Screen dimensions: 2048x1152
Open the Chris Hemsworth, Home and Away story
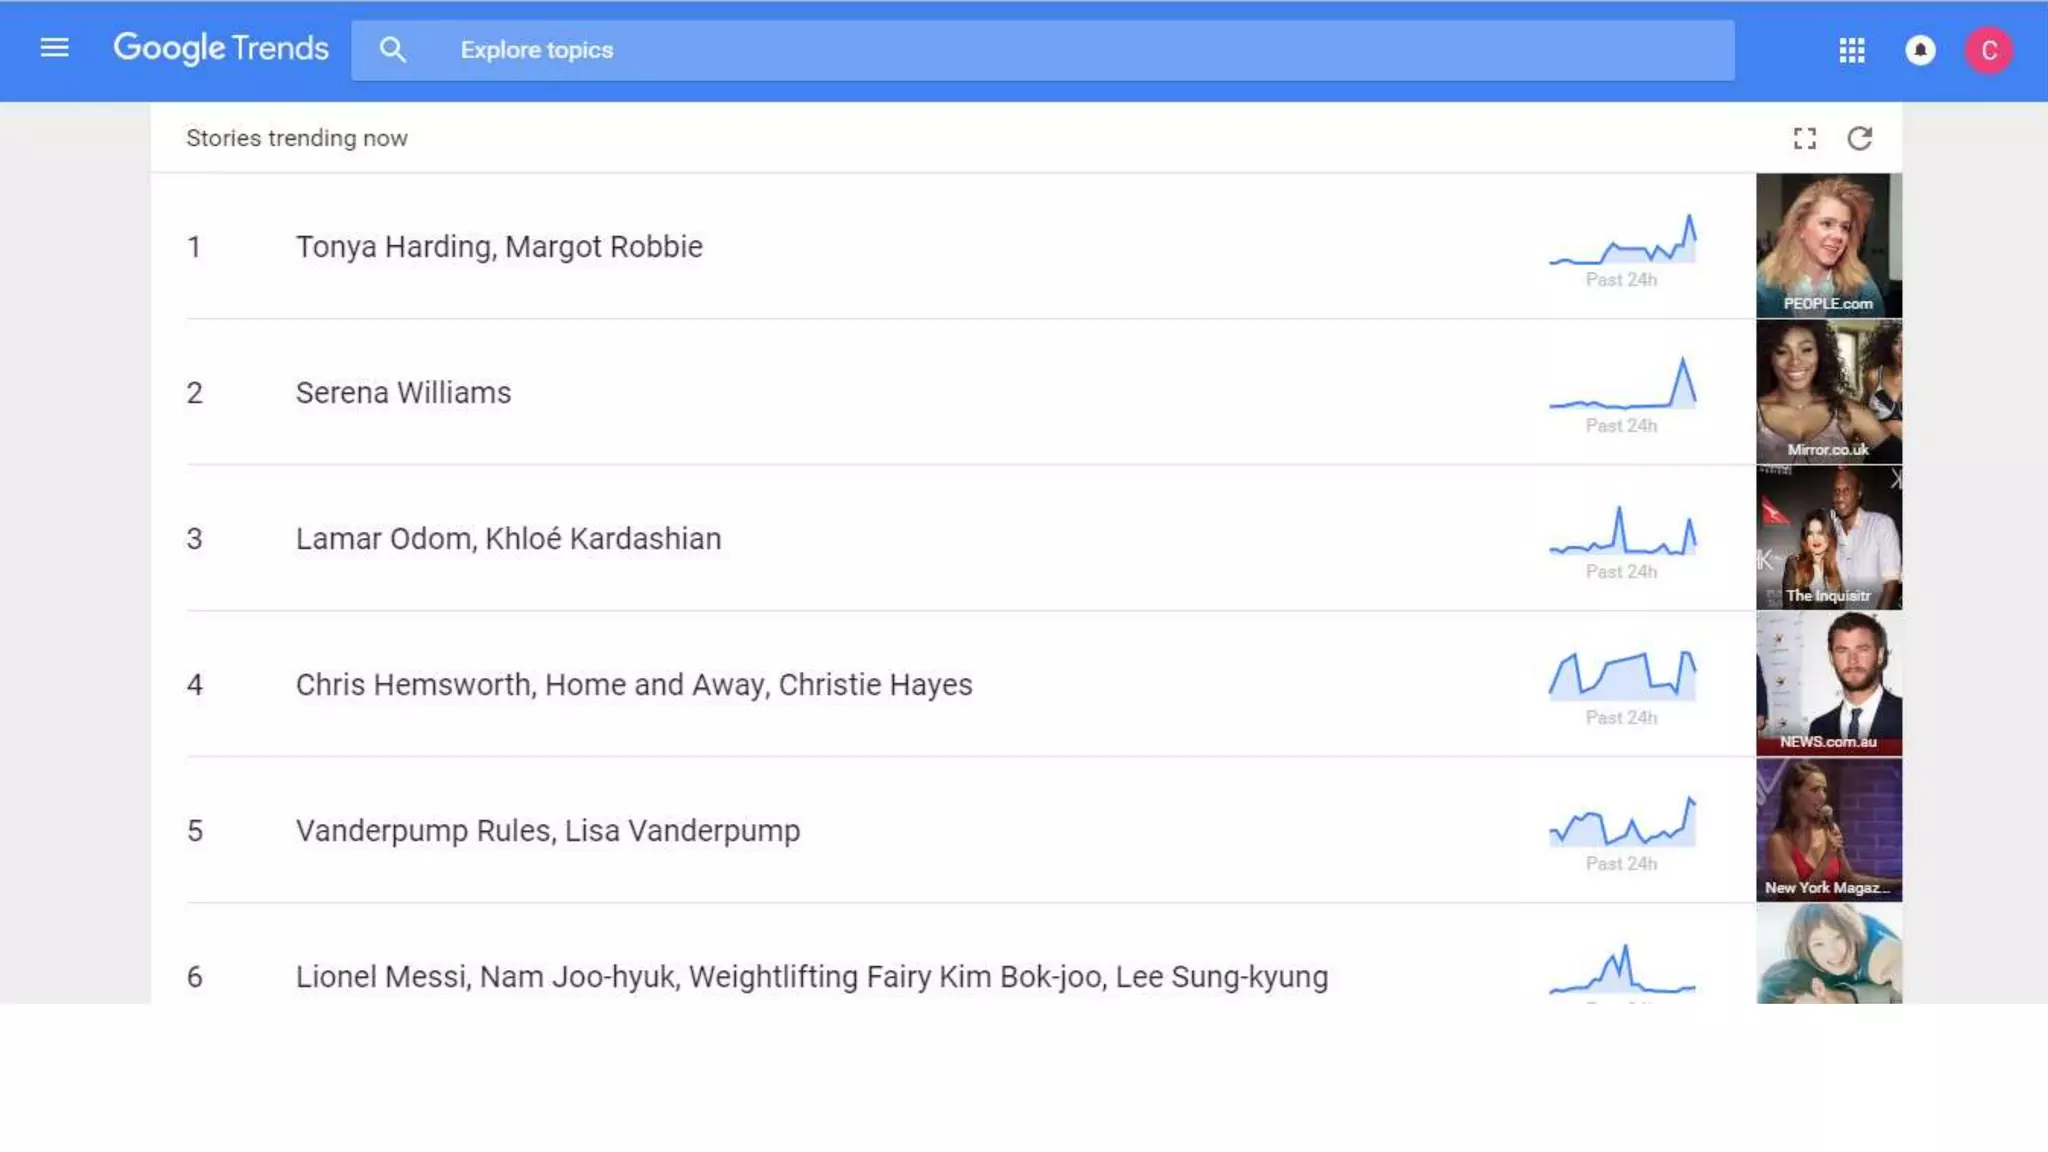633,684
